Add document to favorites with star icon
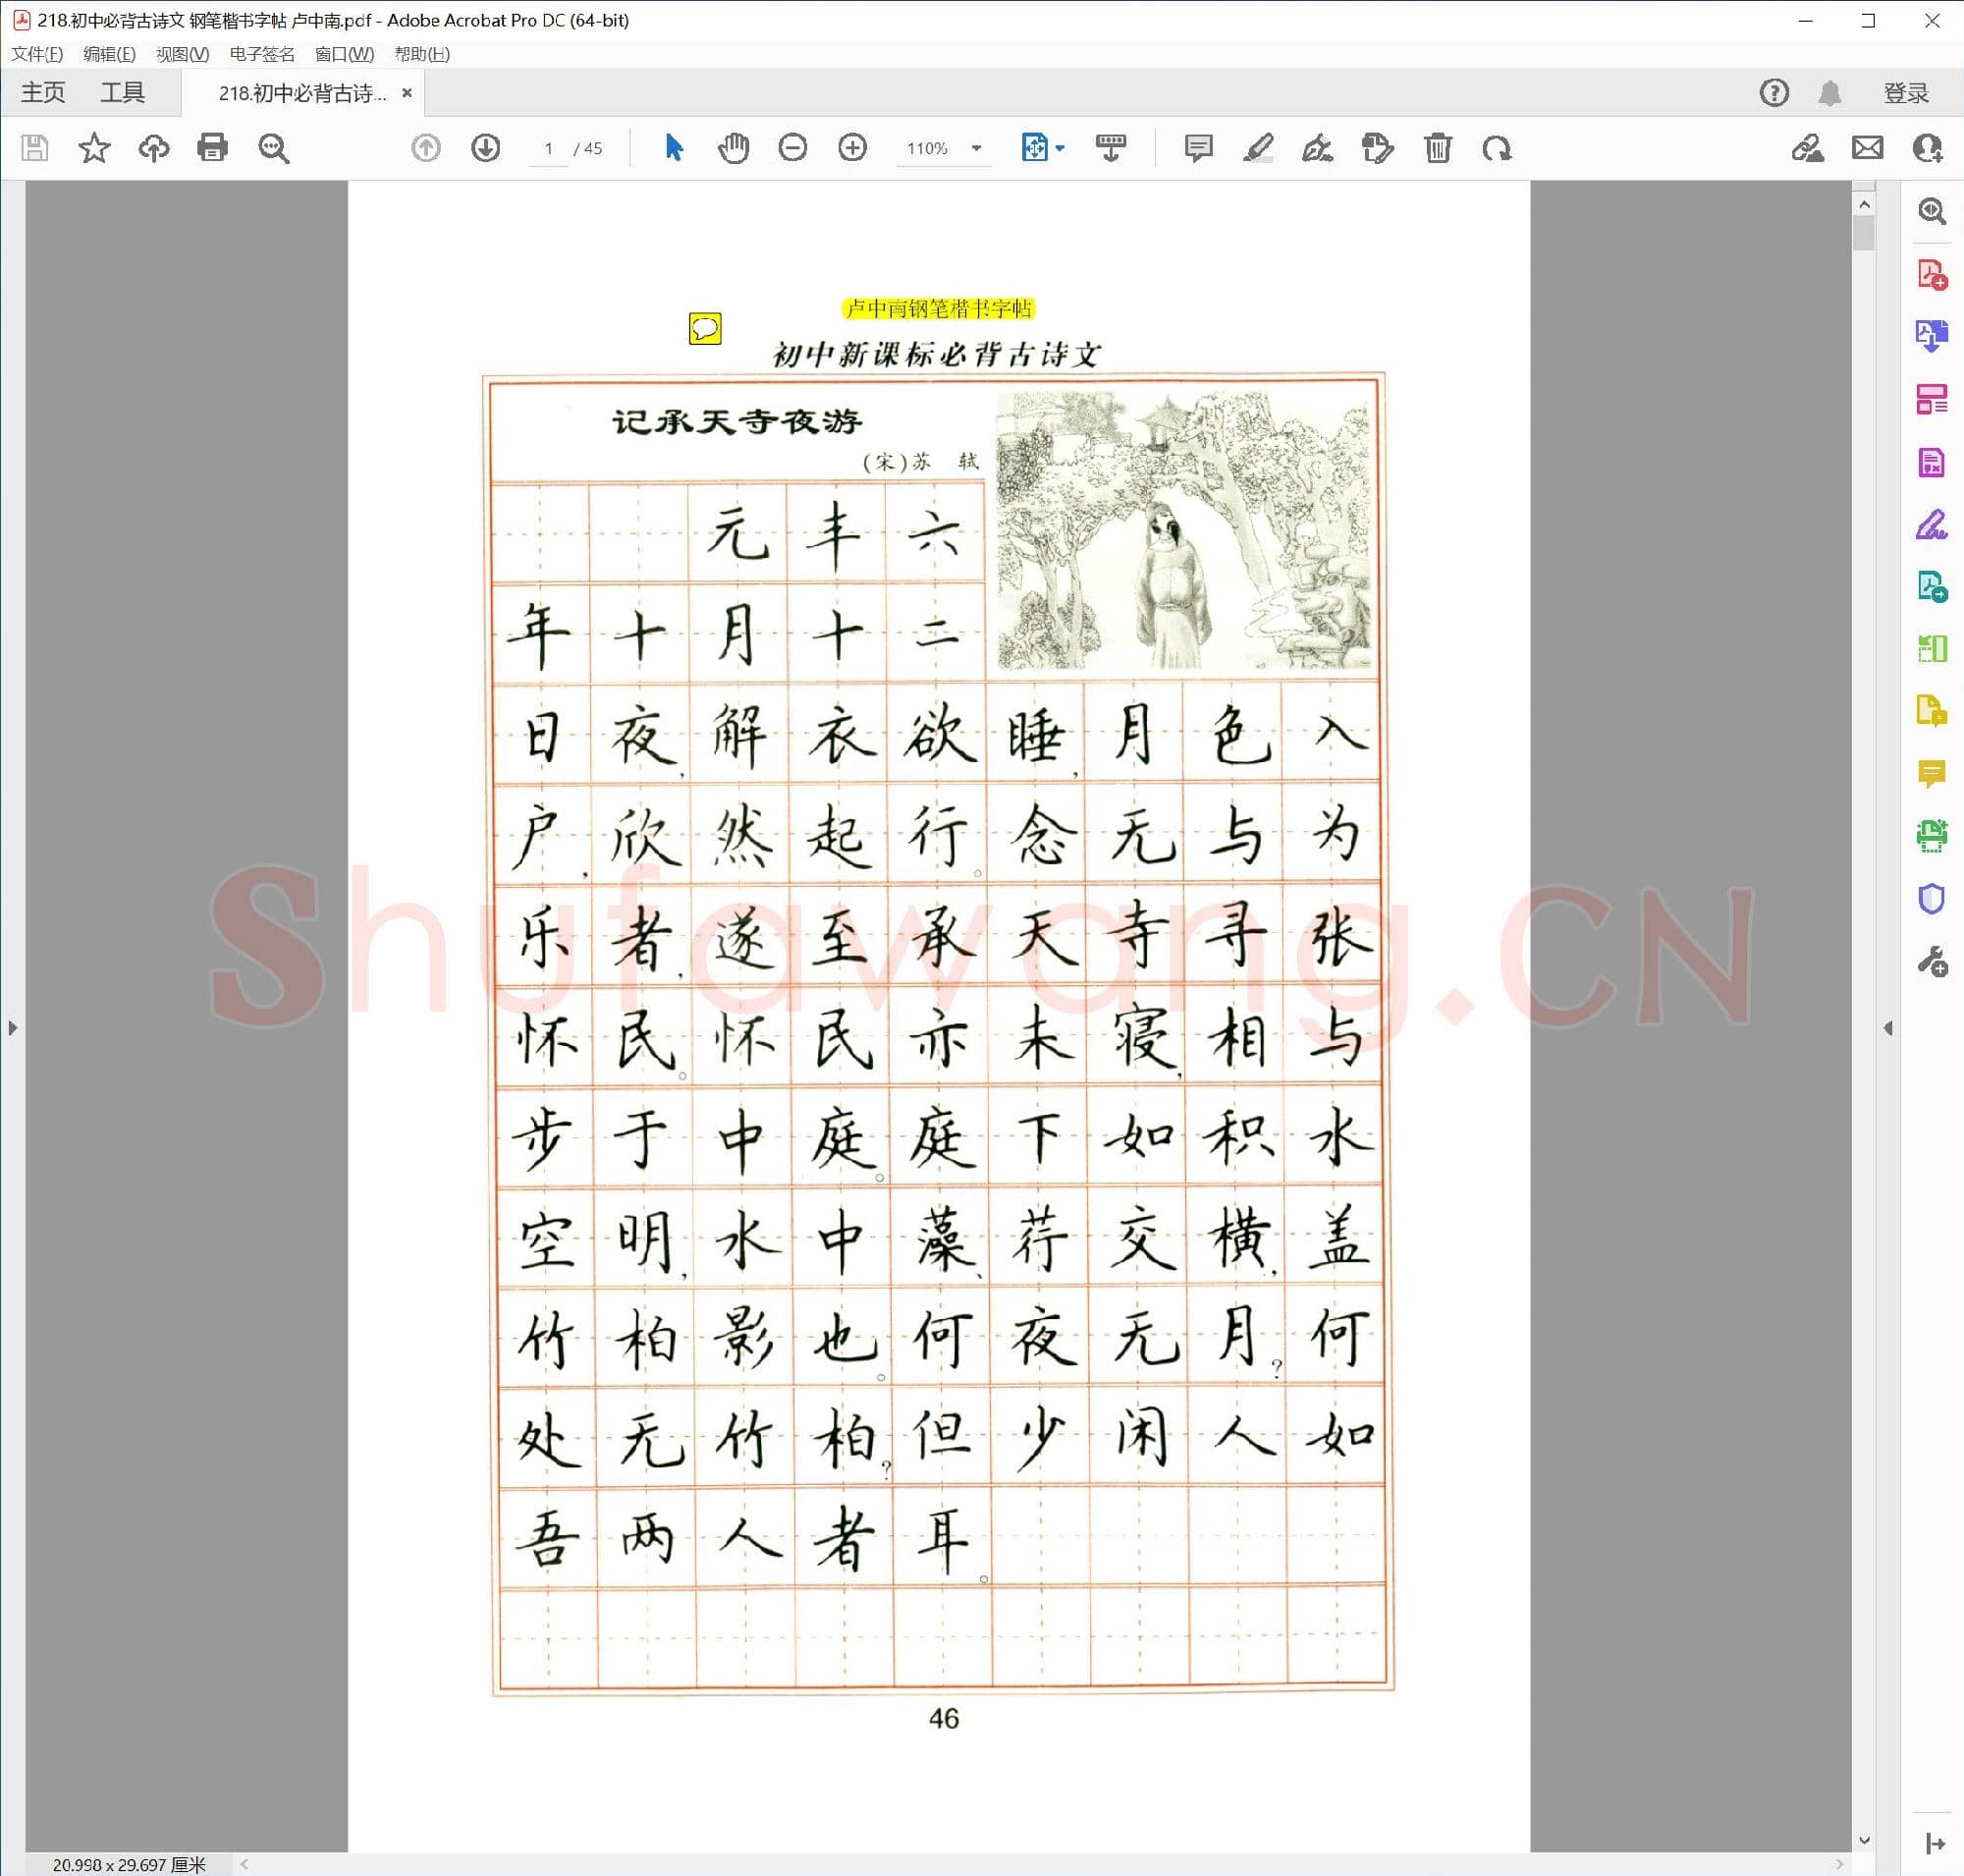 point(95,148)
